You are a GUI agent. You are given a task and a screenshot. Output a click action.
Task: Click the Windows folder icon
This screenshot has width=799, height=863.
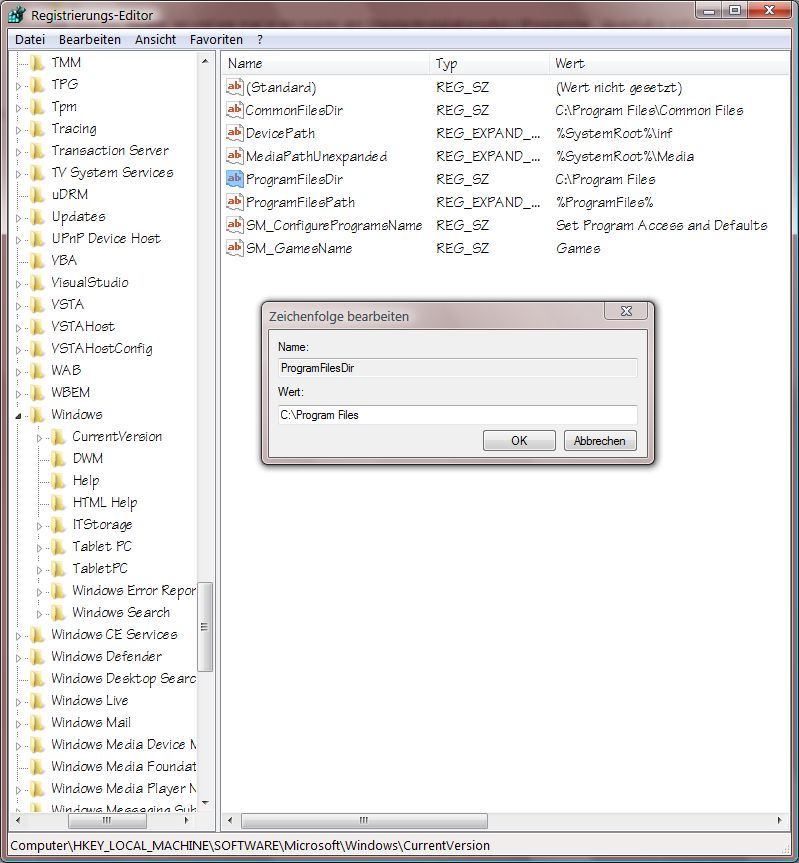coord(37,415)
